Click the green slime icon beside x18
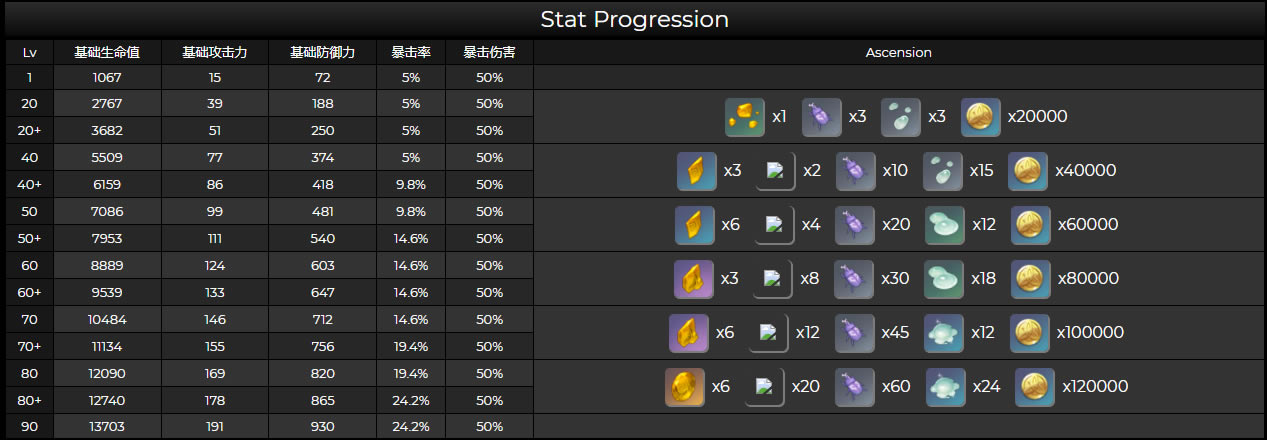The height and width of the screenshot is (440, 1267). click(x=944, y=279)
